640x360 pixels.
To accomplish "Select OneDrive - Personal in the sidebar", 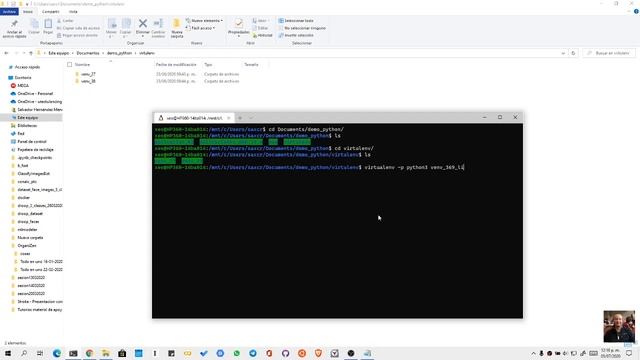I will [x=35, y=93].
